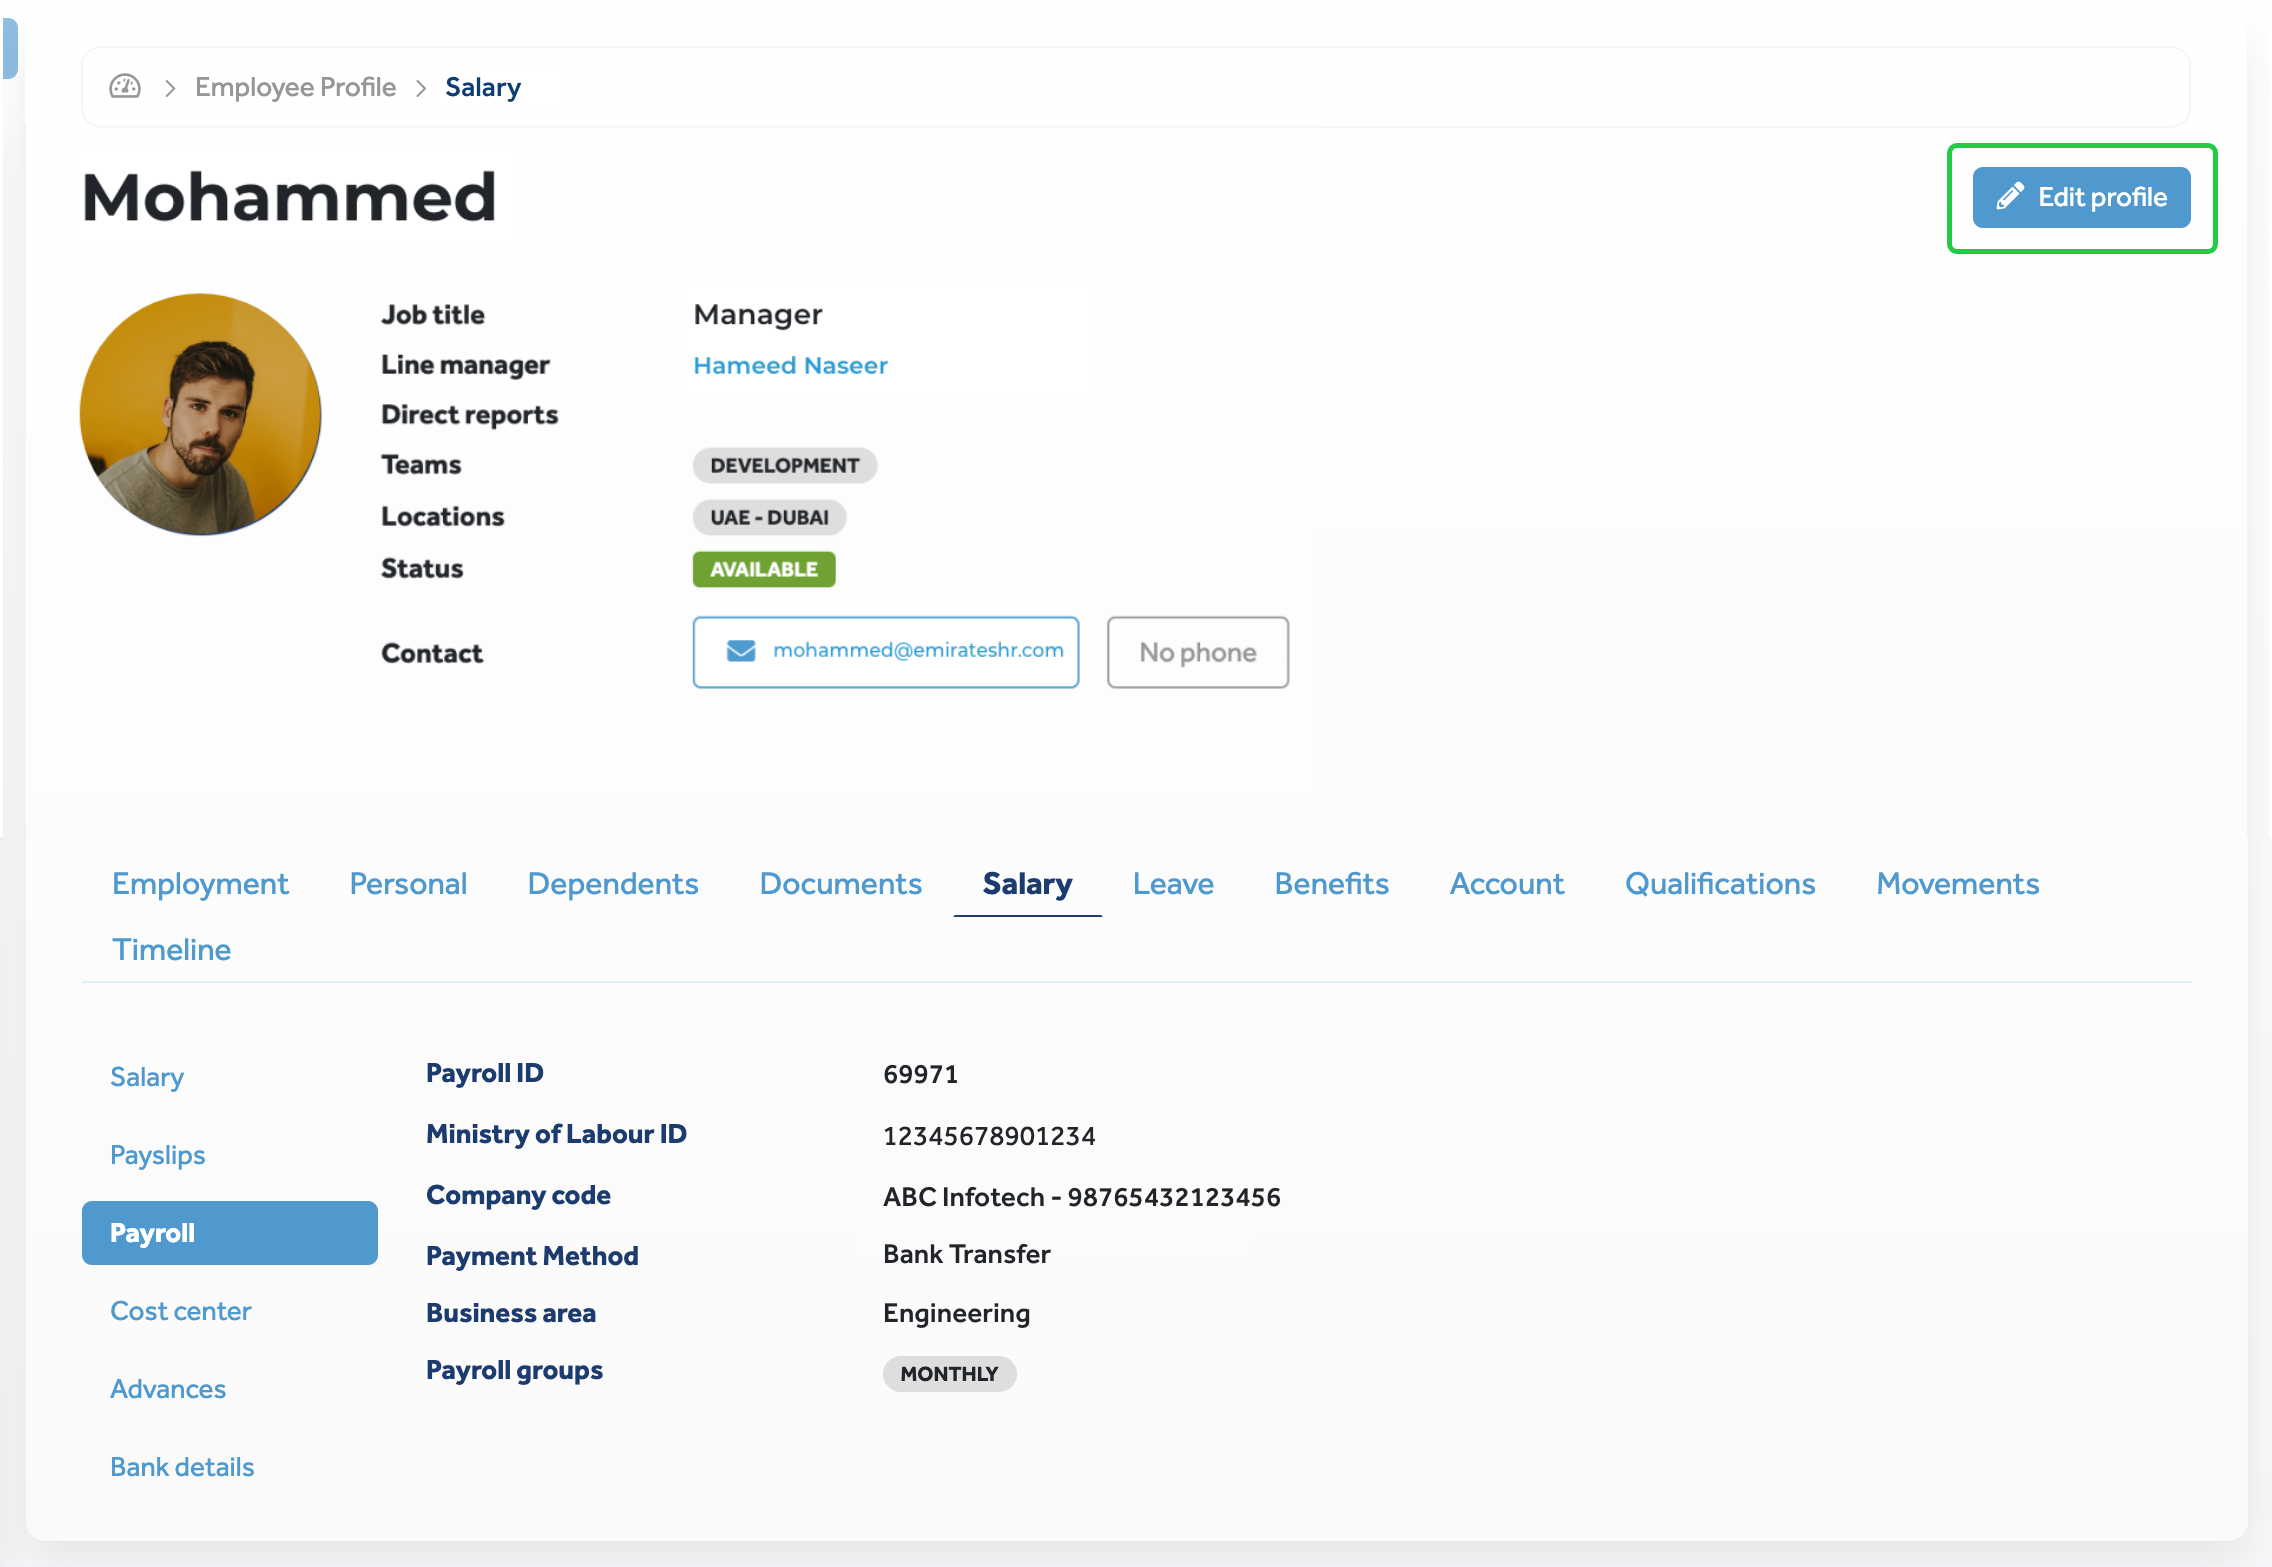Open the Advances section
Screen dimensions: 2272x1567
click(x=167, y=1388)
